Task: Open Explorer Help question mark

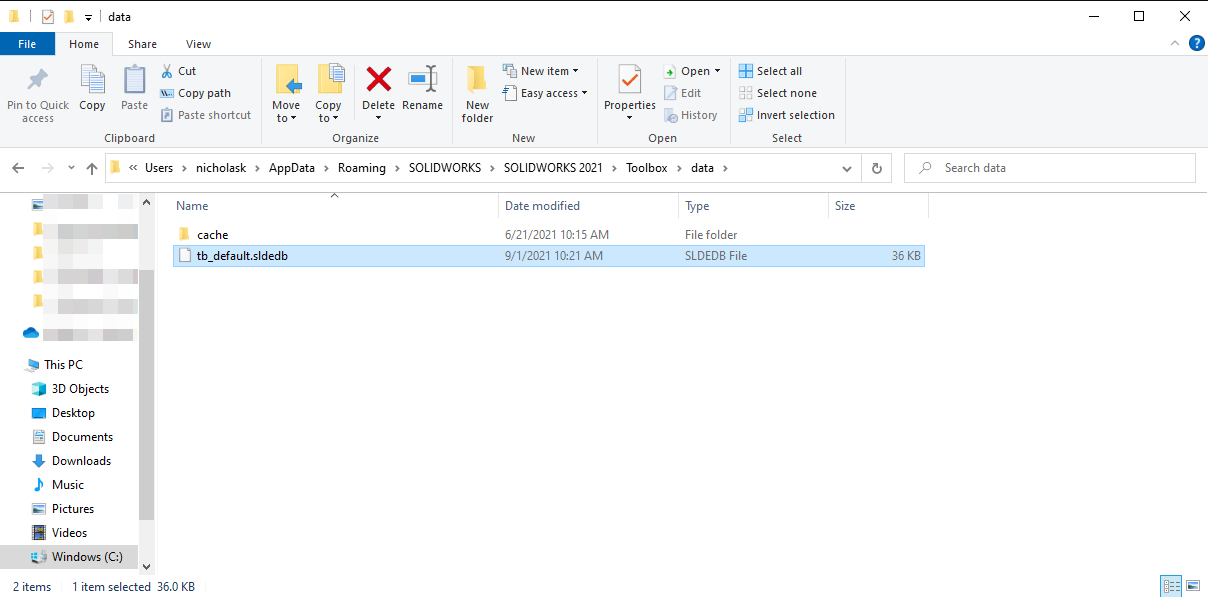Action: click(x=1196, y=43)
